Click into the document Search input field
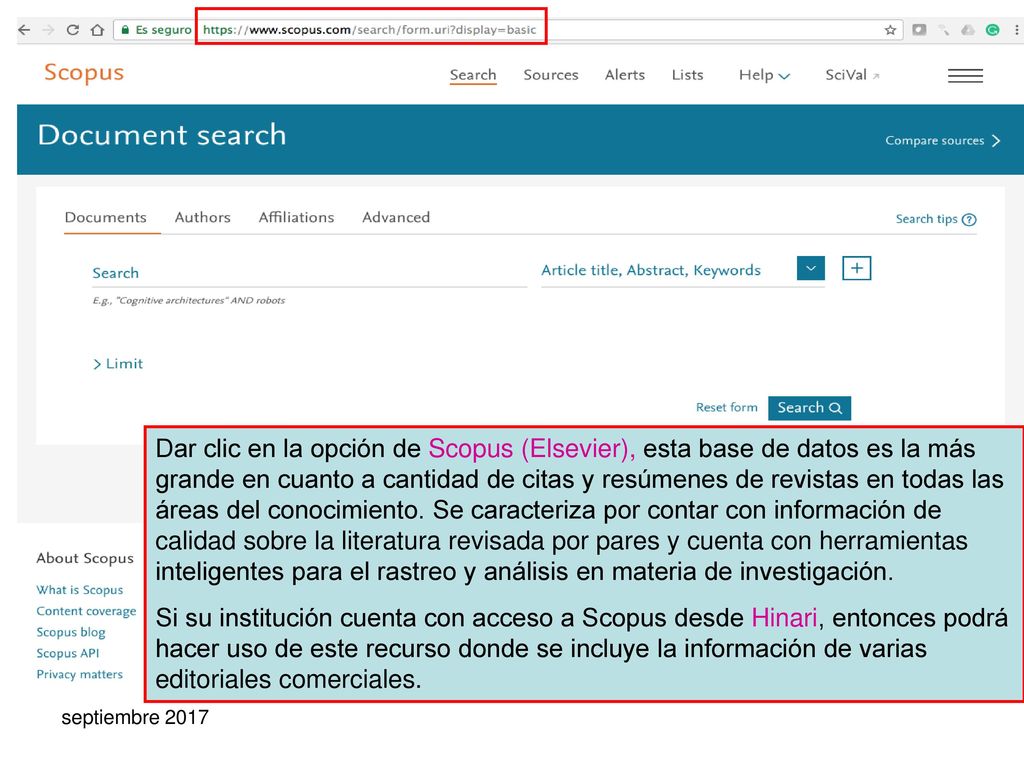The width and height of the screenshot is (1024, 768). [310, 274]
